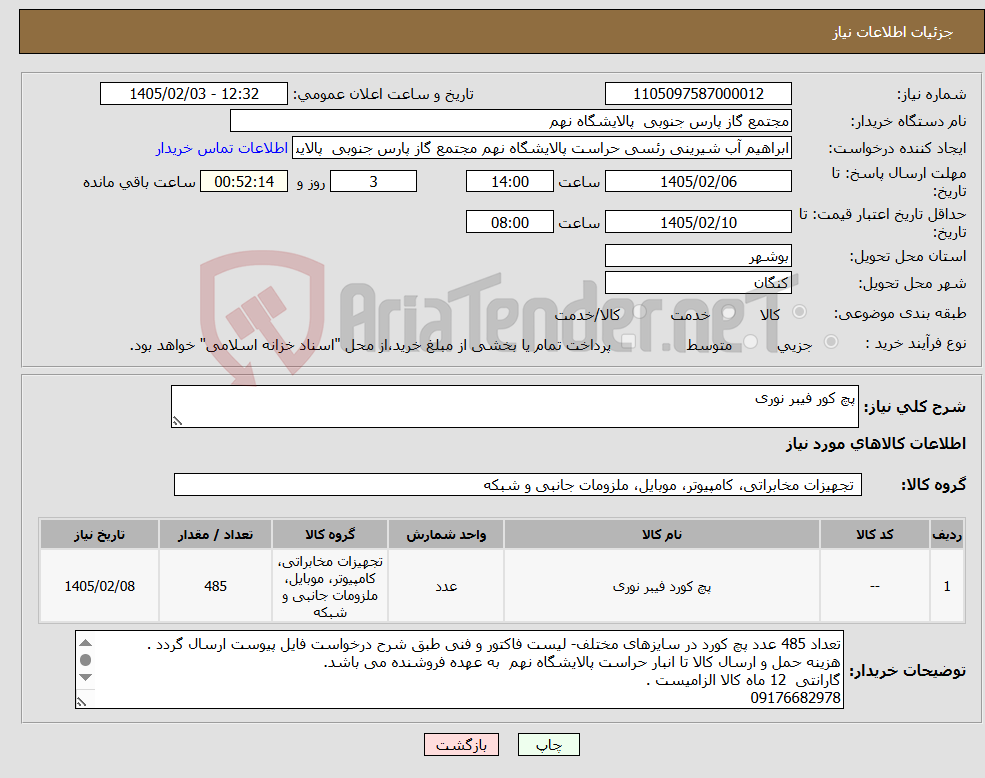The height and width of the screenshot is (778, 985).
Task: Click the goods group cell in table row
Action: tap(330, 586)
